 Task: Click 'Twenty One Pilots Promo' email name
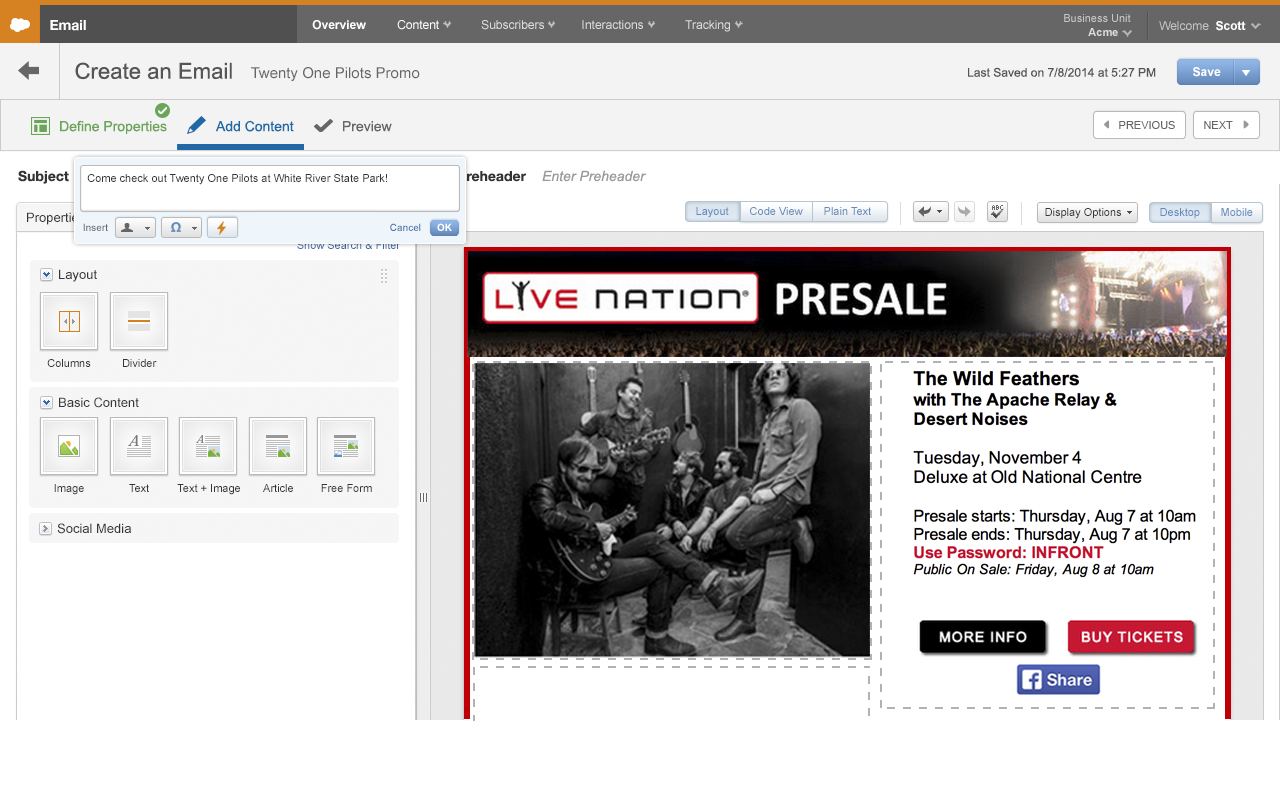[335, 73]
